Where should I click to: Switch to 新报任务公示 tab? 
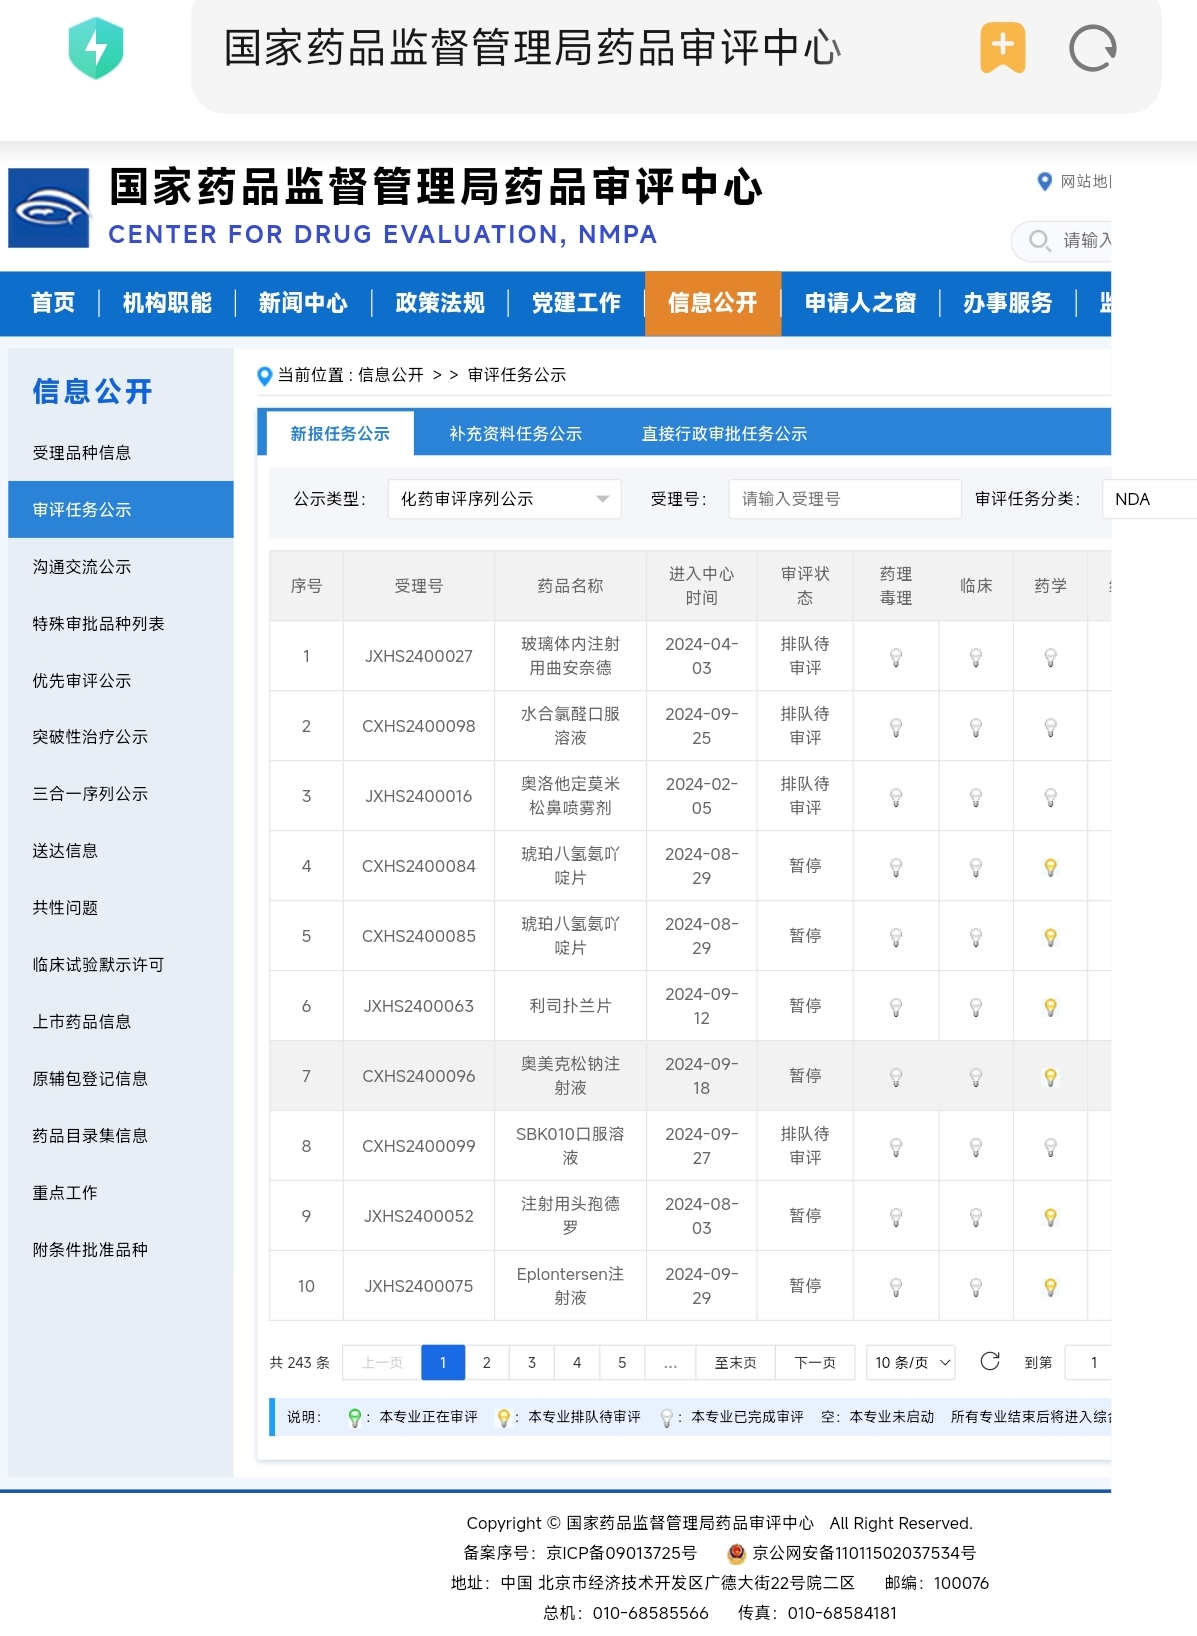coord(340,434)
